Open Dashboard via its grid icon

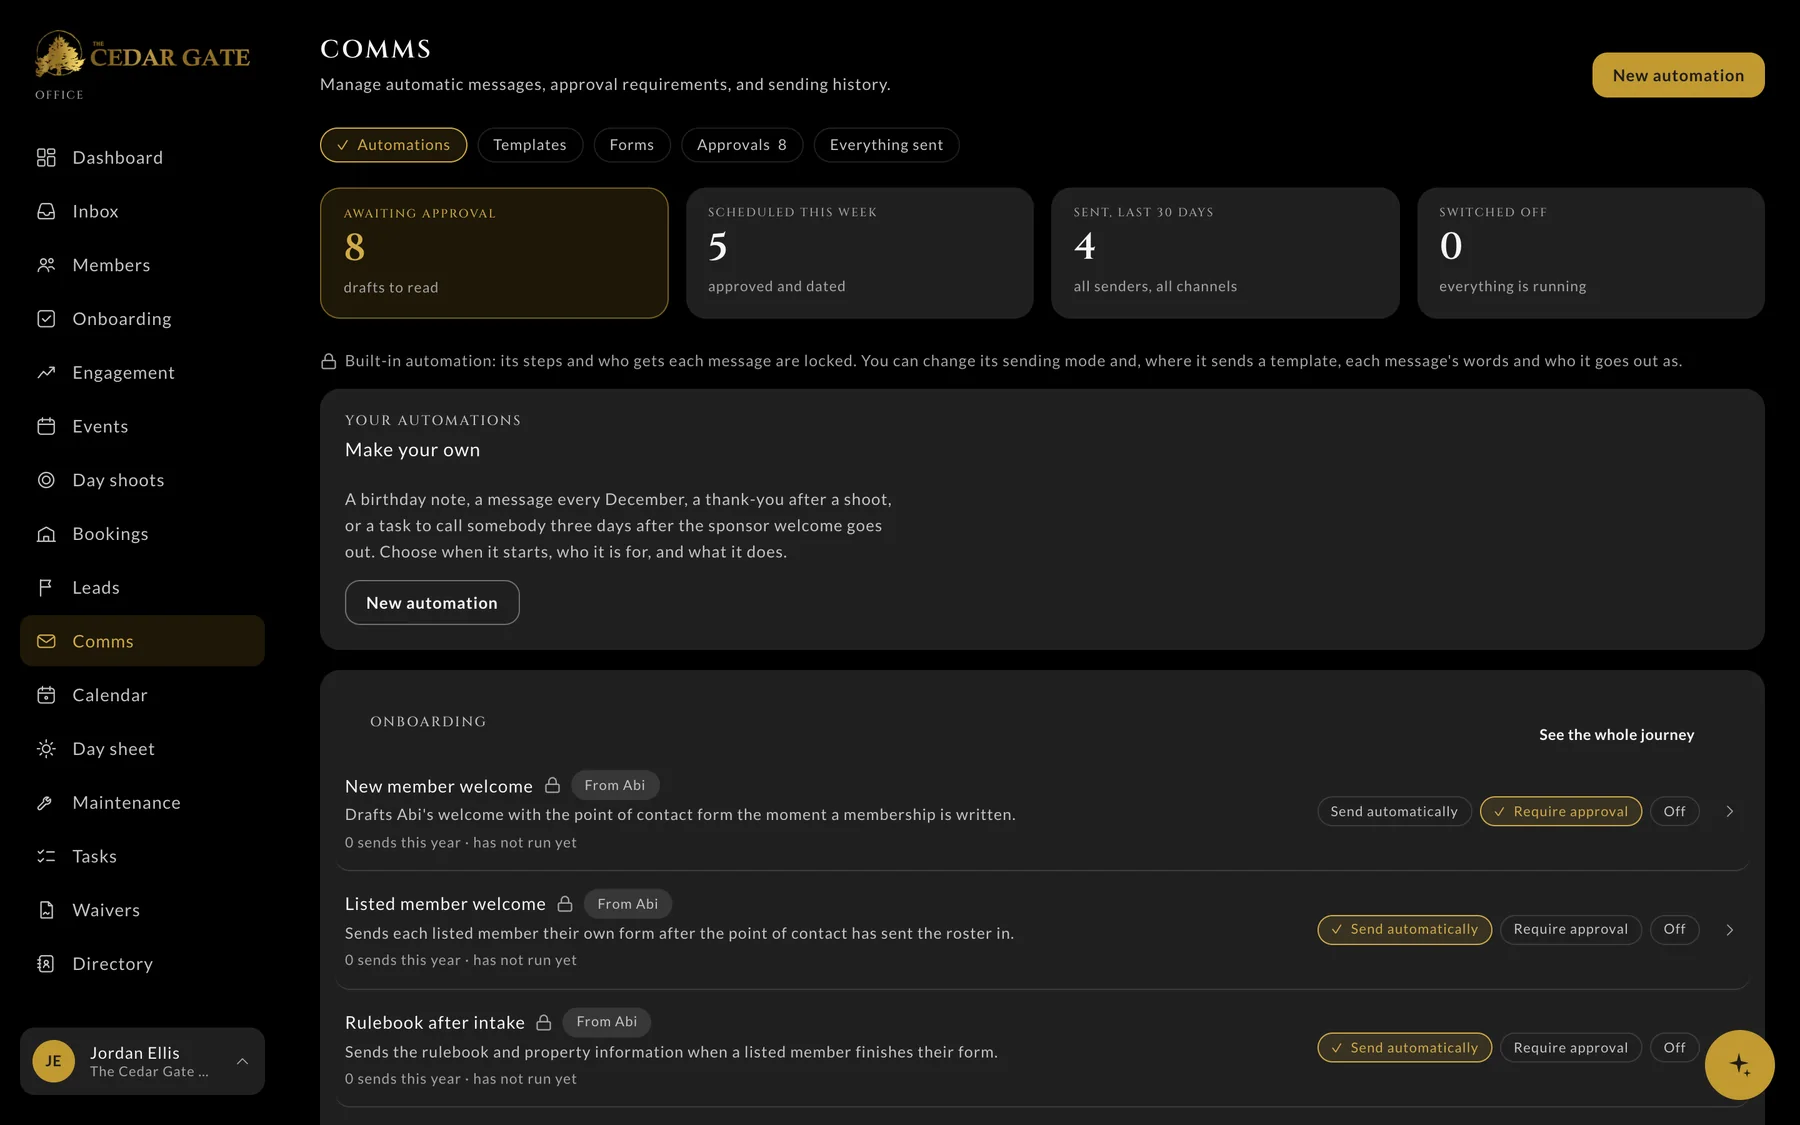[46, 158]
